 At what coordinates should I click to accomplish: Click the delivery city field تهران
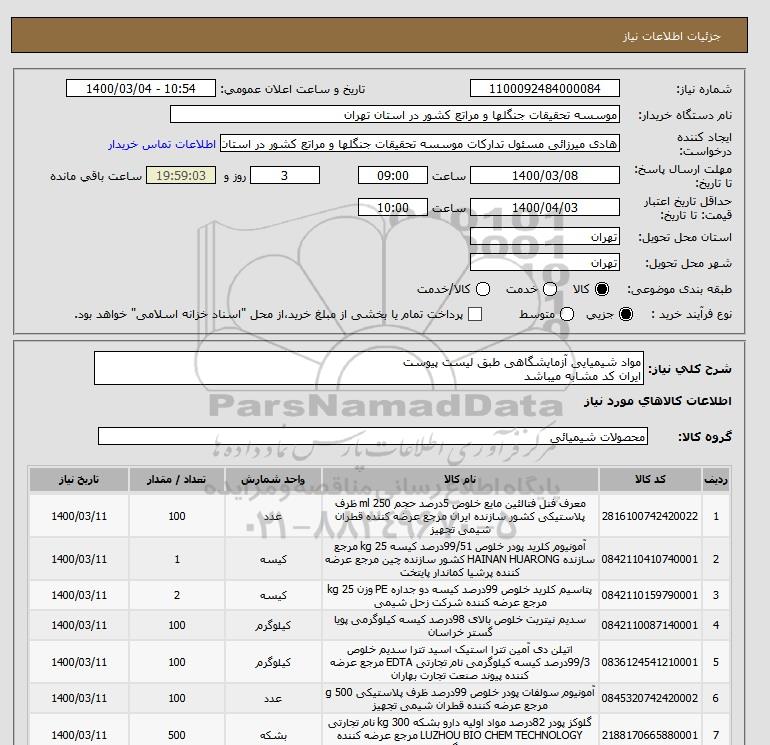[545, 262]
